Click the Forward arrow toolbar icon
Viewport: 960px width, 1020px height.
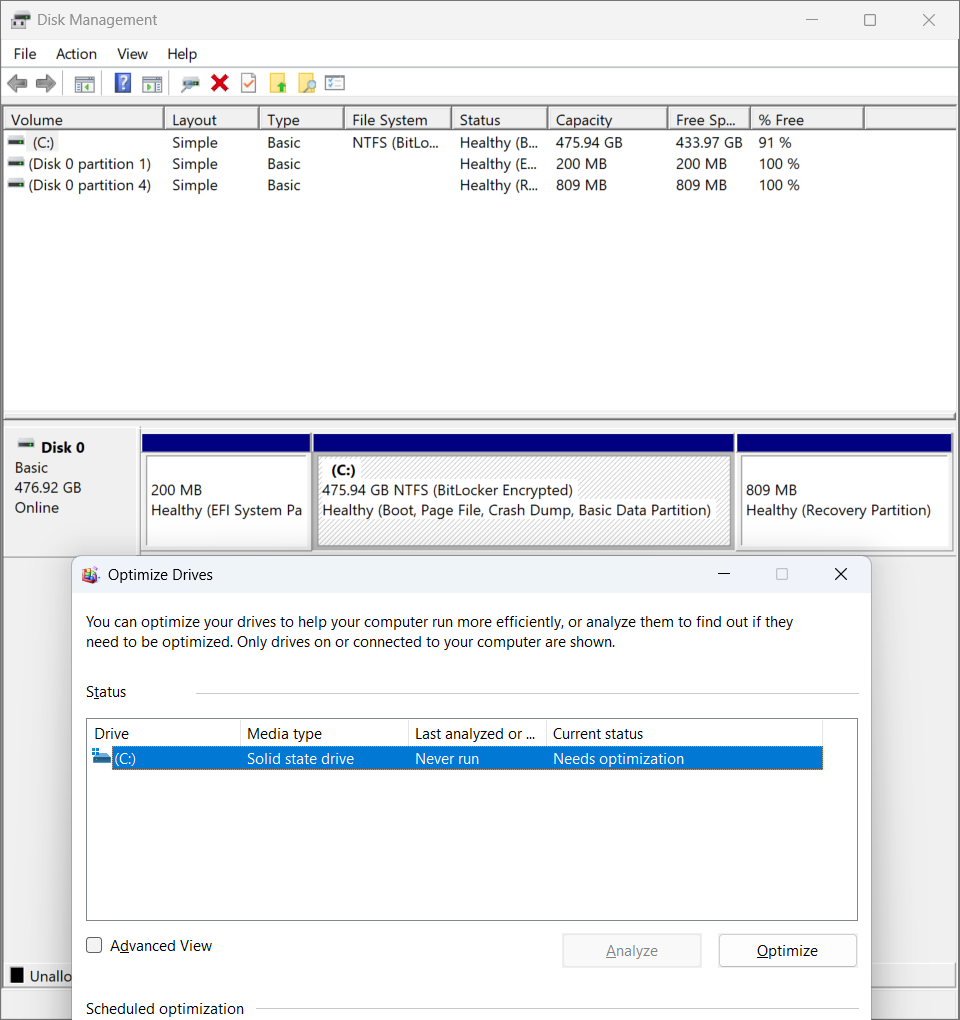coord(46,83)
